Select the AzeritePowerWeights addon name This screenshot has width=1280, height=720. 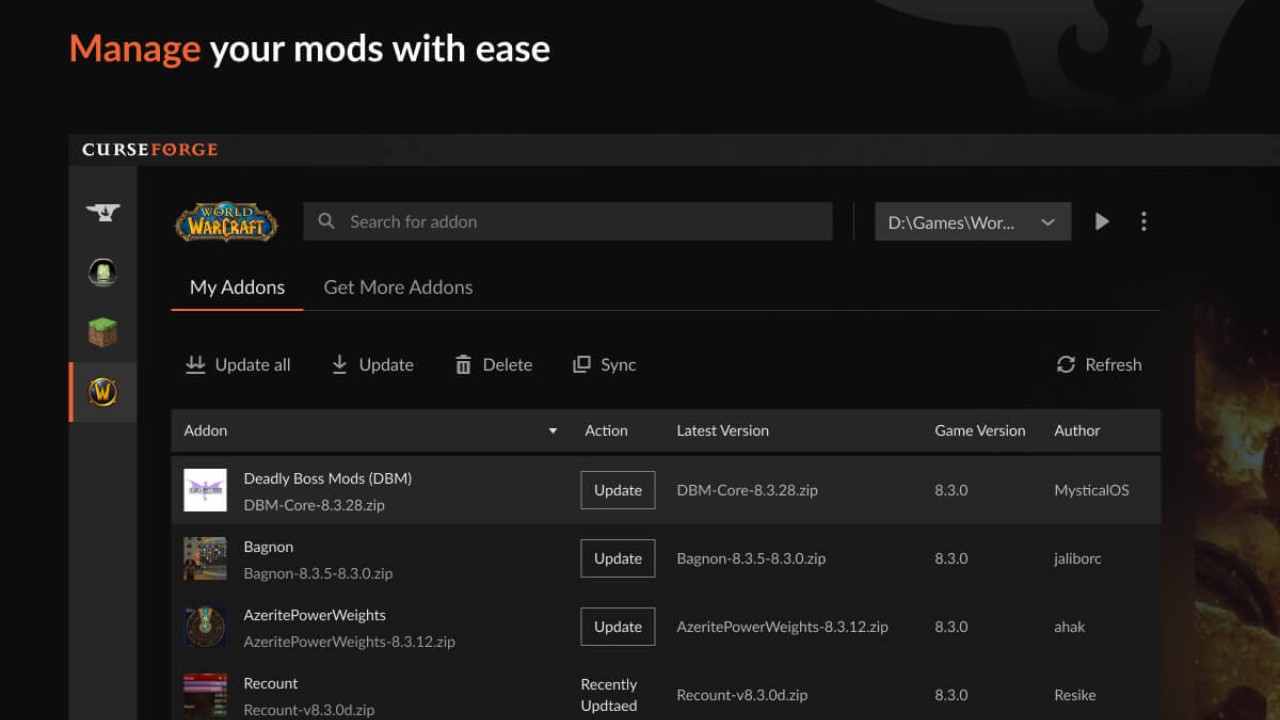click(315, 615)
